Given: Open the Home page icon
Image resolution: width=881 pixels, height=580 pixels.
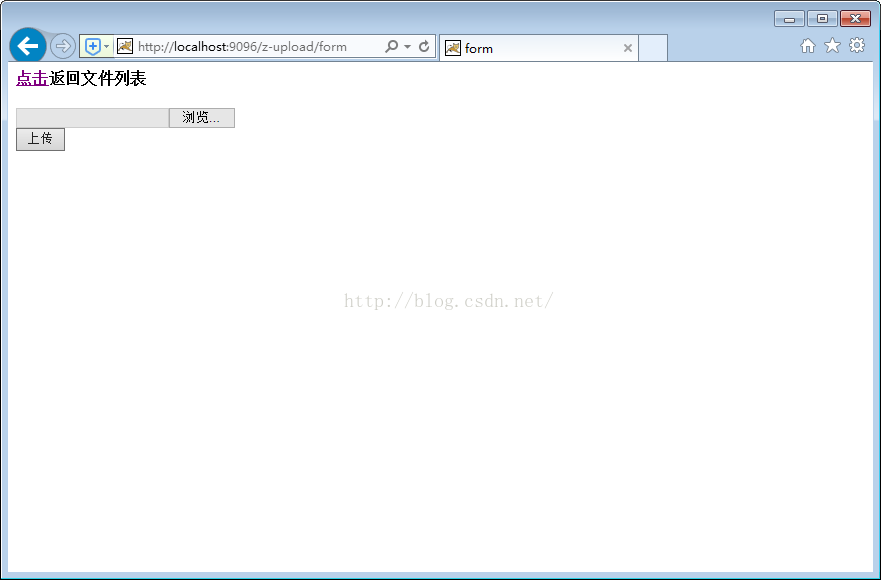Looking at the screenshot, I should 808,46.
